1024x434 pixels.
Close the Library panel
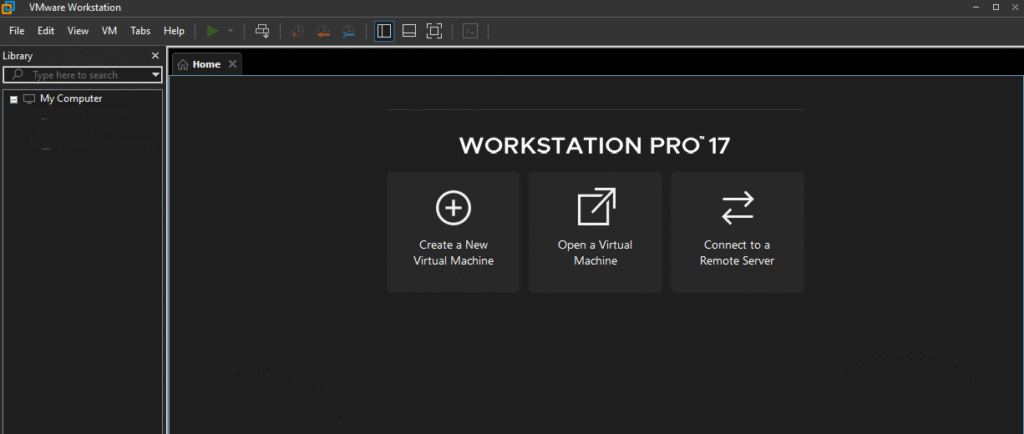tap(155, 56)
